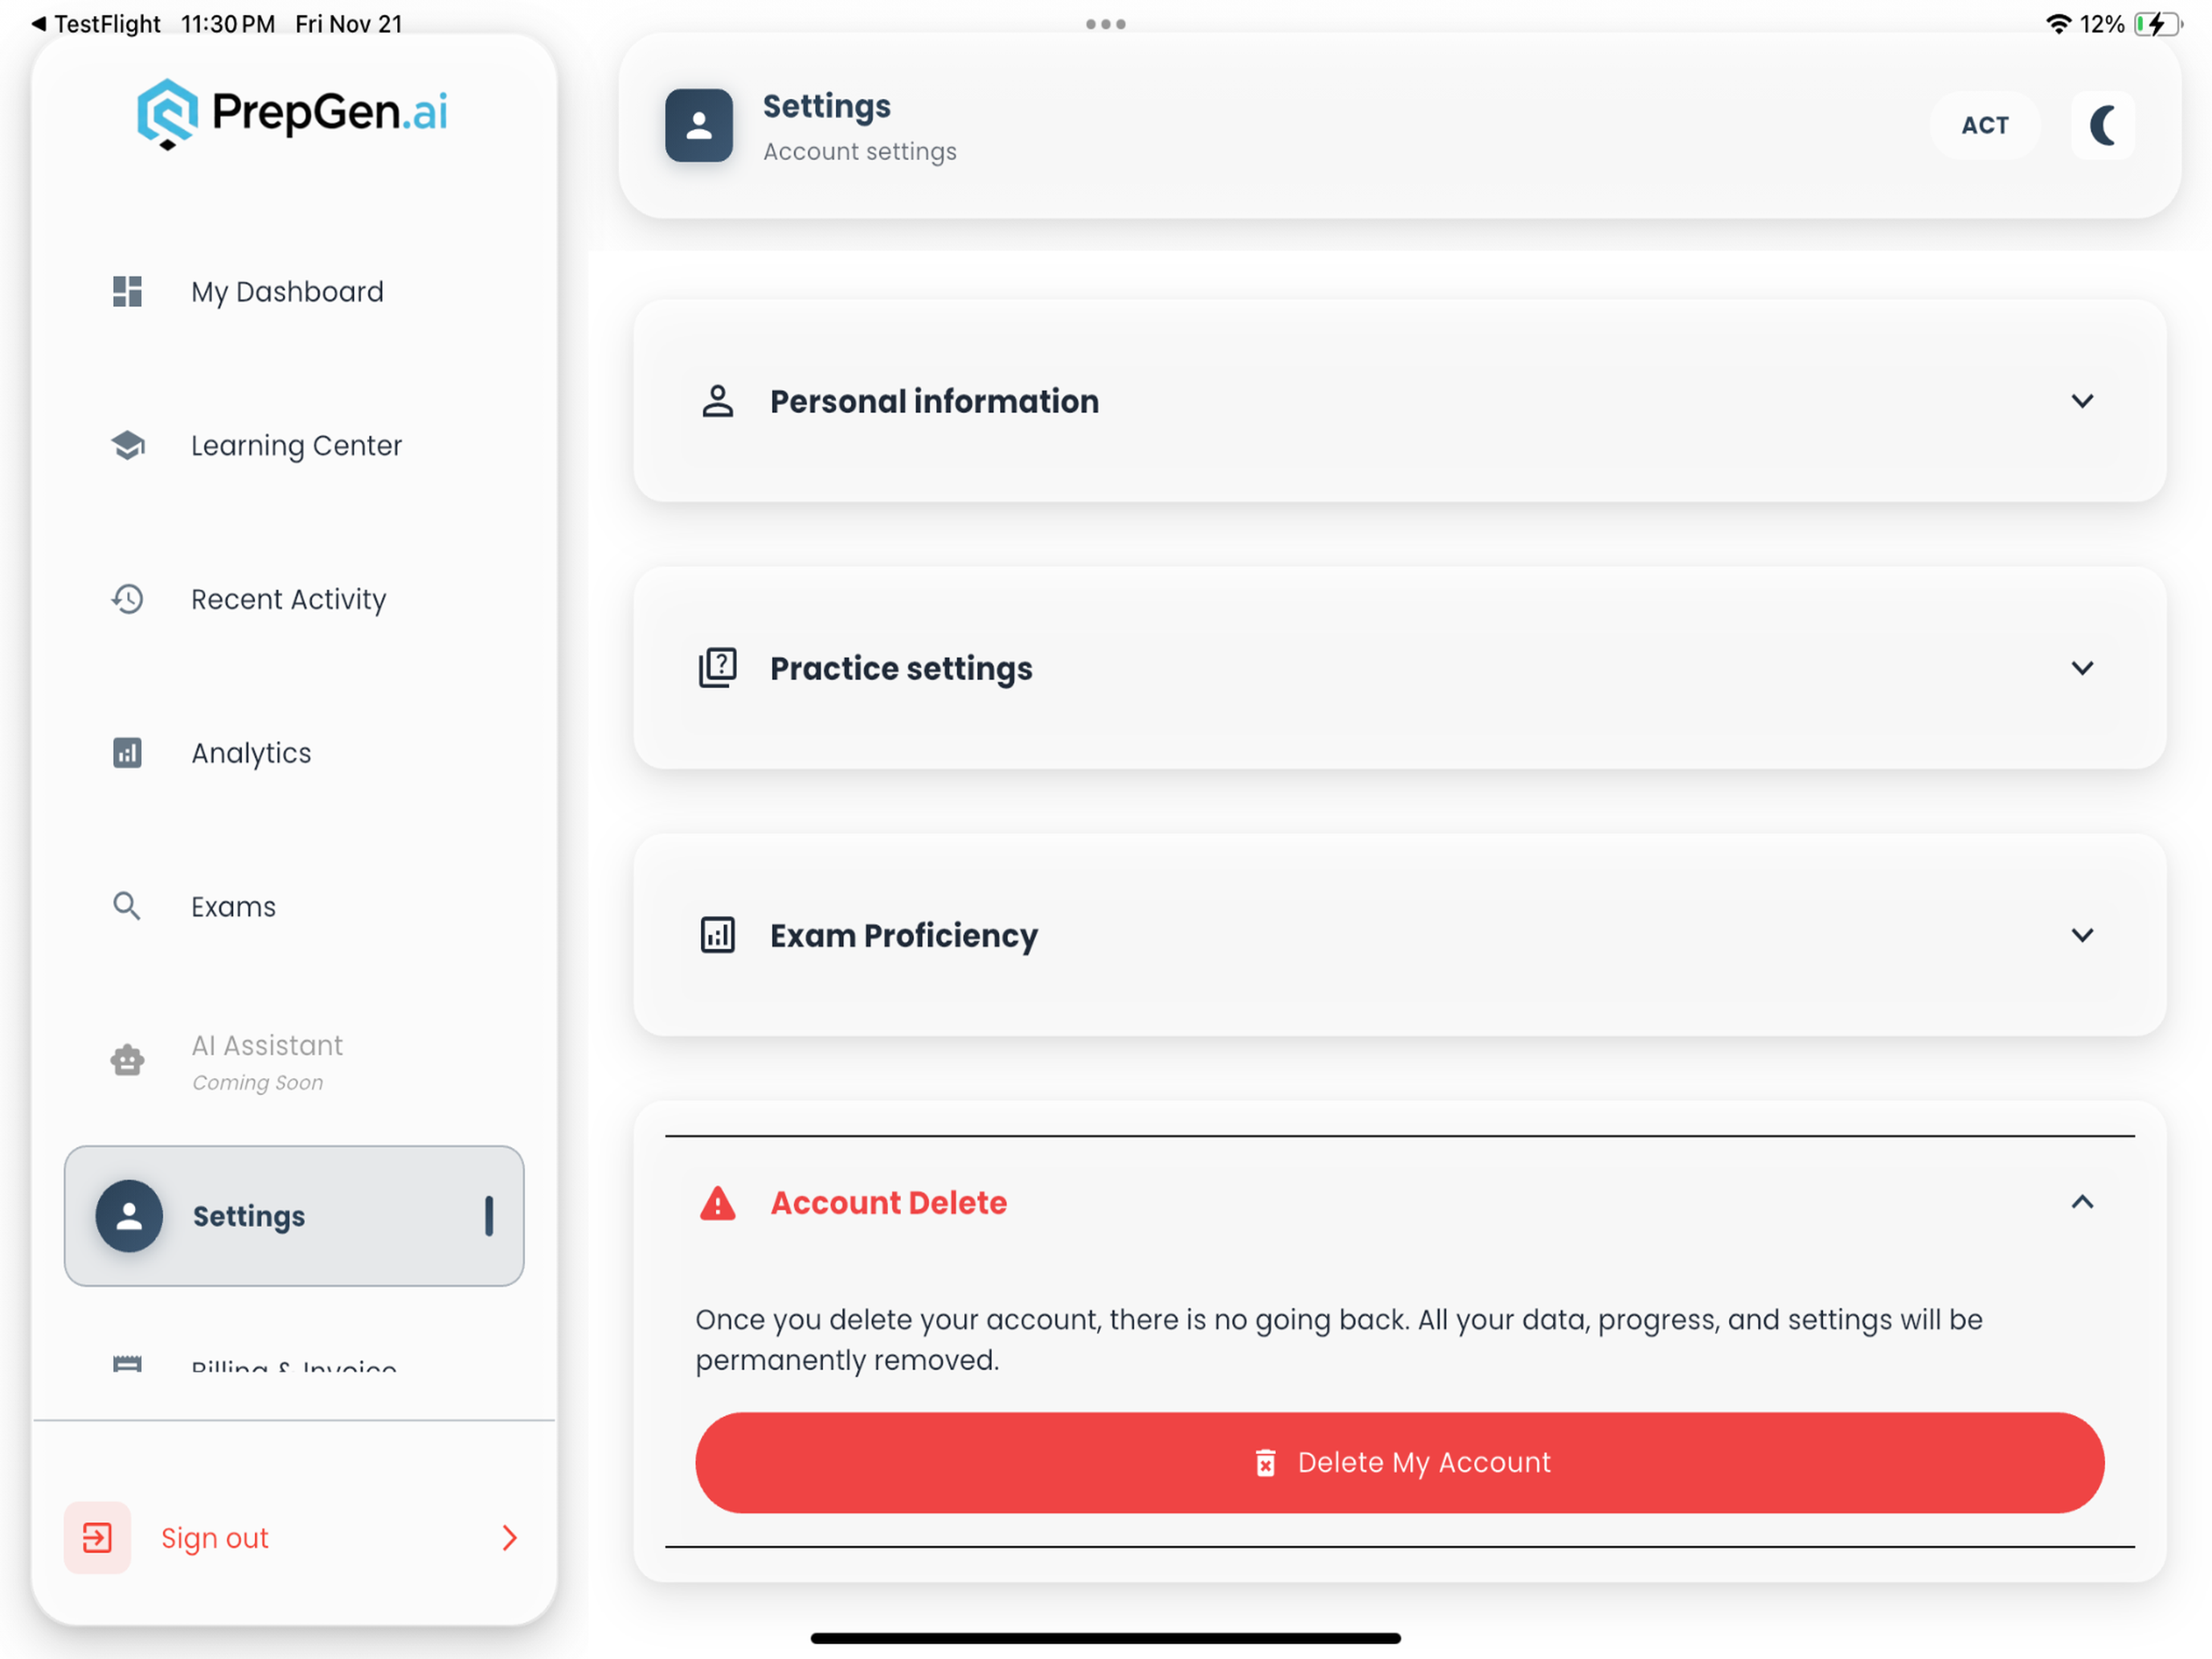Click the Account Delete warning triangle icon
2212x1659 pixels.
pyautogui.click(x=717, y=1203)
